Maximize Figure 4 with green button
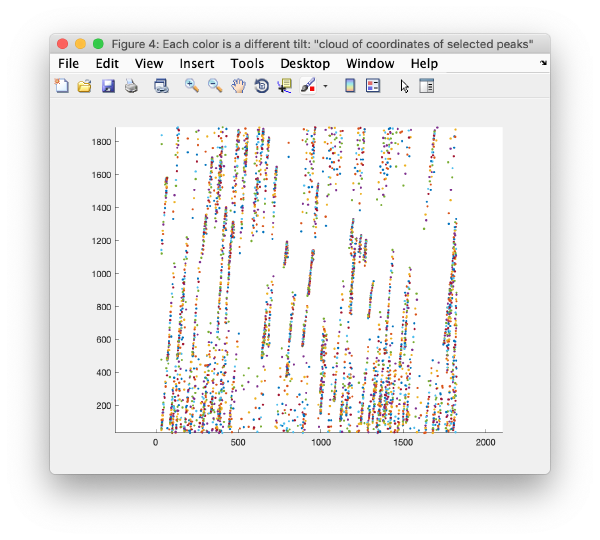The height and width of the screenshot is (540, 600). [x=98, y=44]
